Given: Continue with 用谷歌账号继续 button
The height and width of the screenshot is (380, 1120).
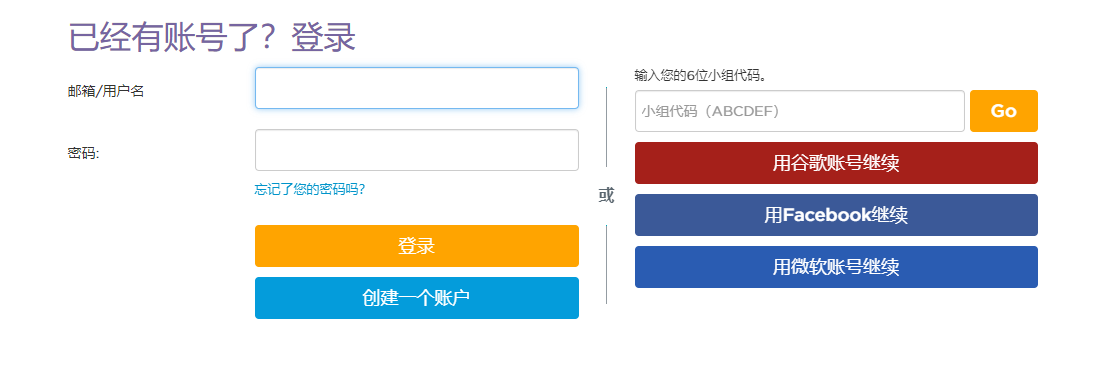Looking at the screenshot, I should [836, 163].
